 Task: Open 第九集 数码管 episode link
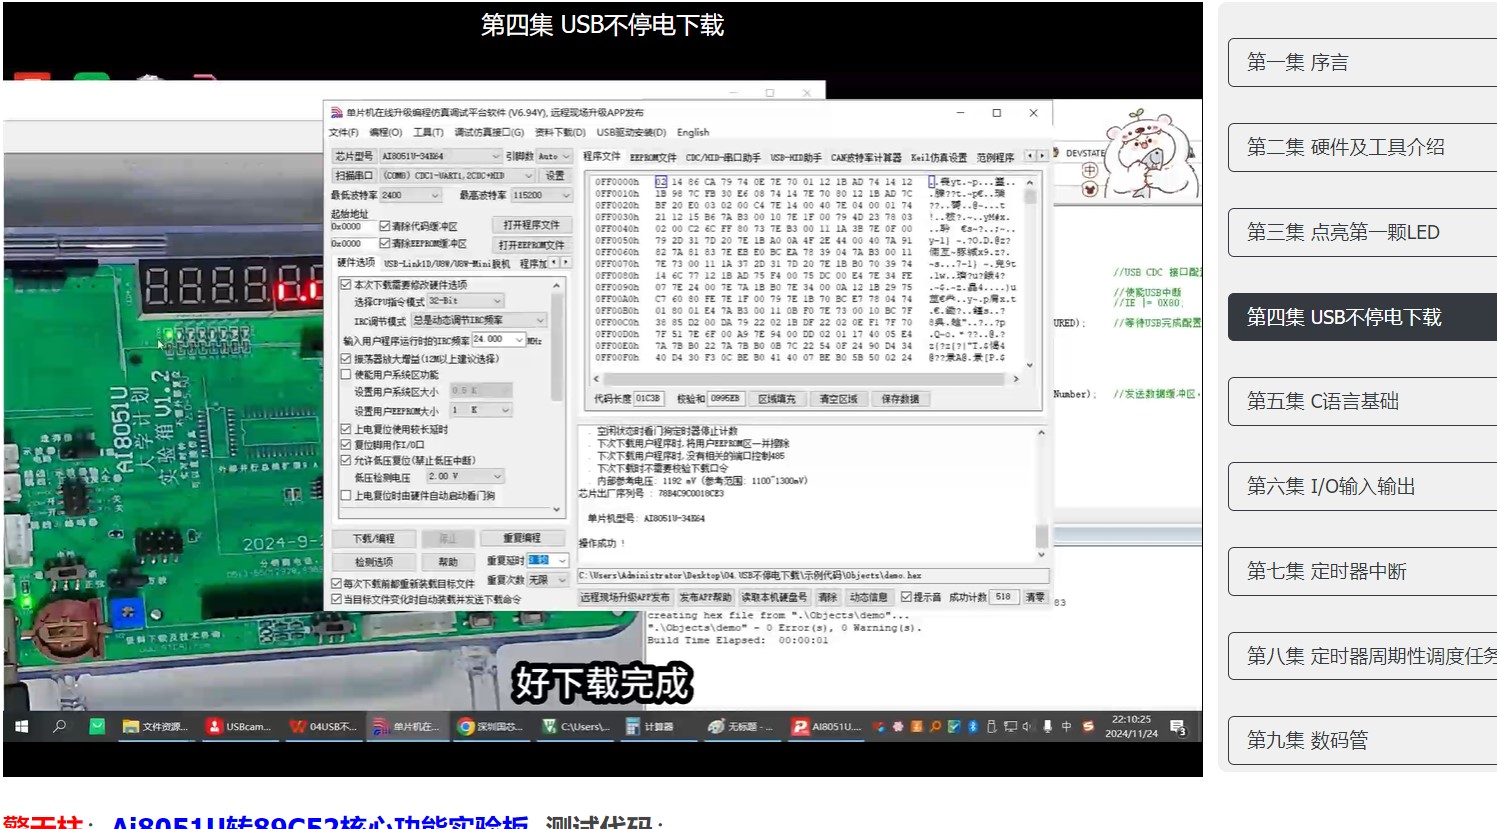click(1362, 740)
